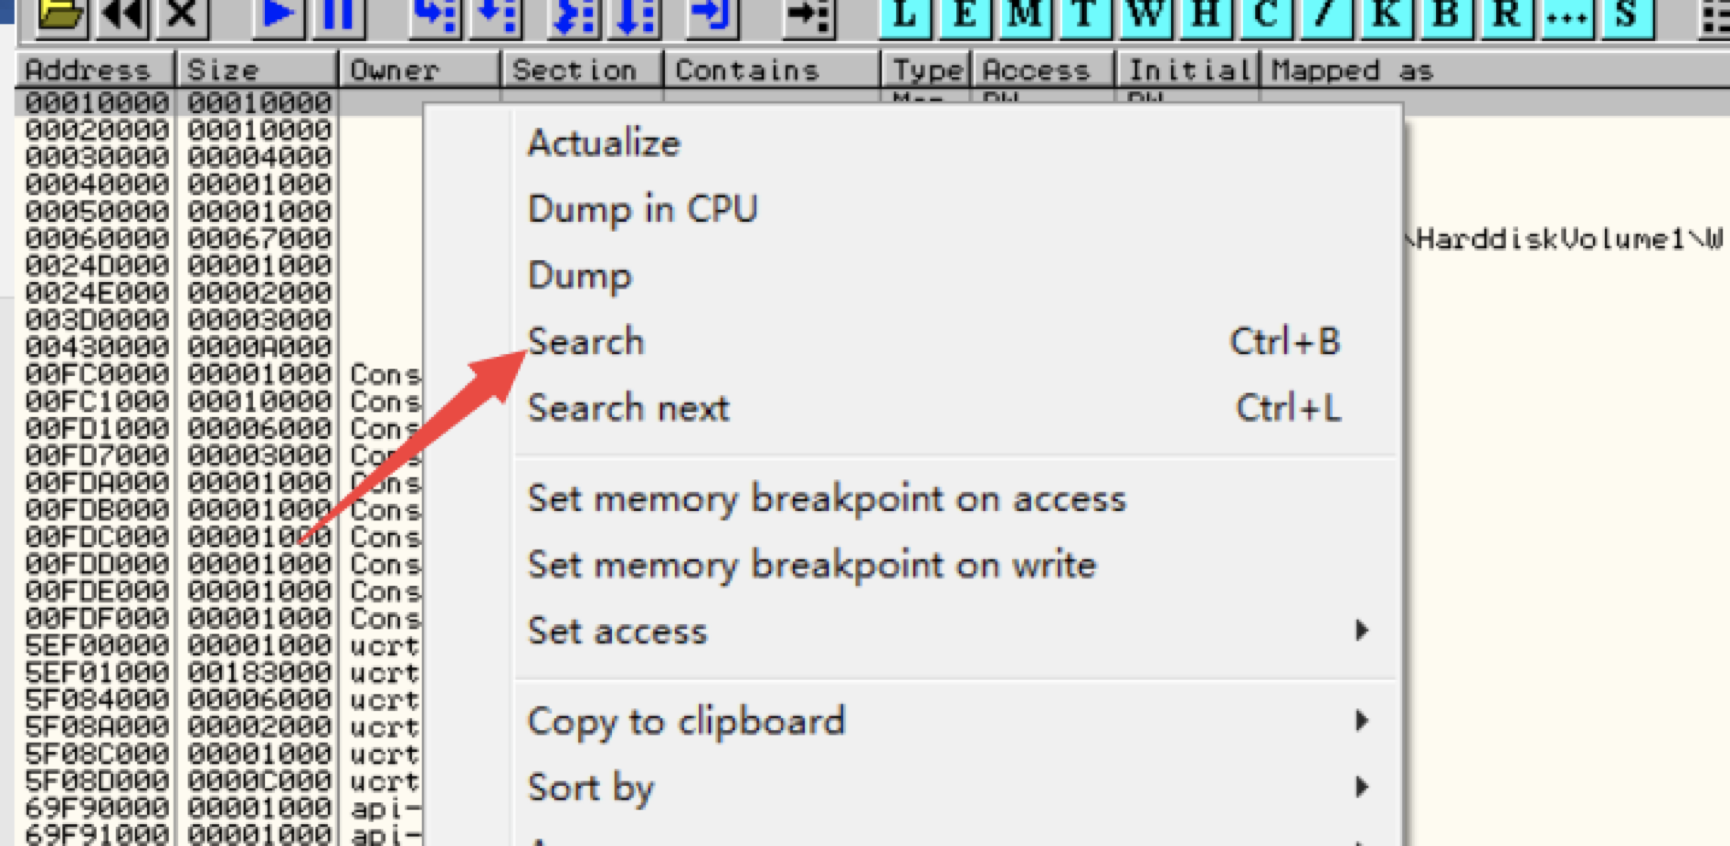Click the Run program play icon
This screenshot has width=1730, height=846.
click(x=277, y=17)
